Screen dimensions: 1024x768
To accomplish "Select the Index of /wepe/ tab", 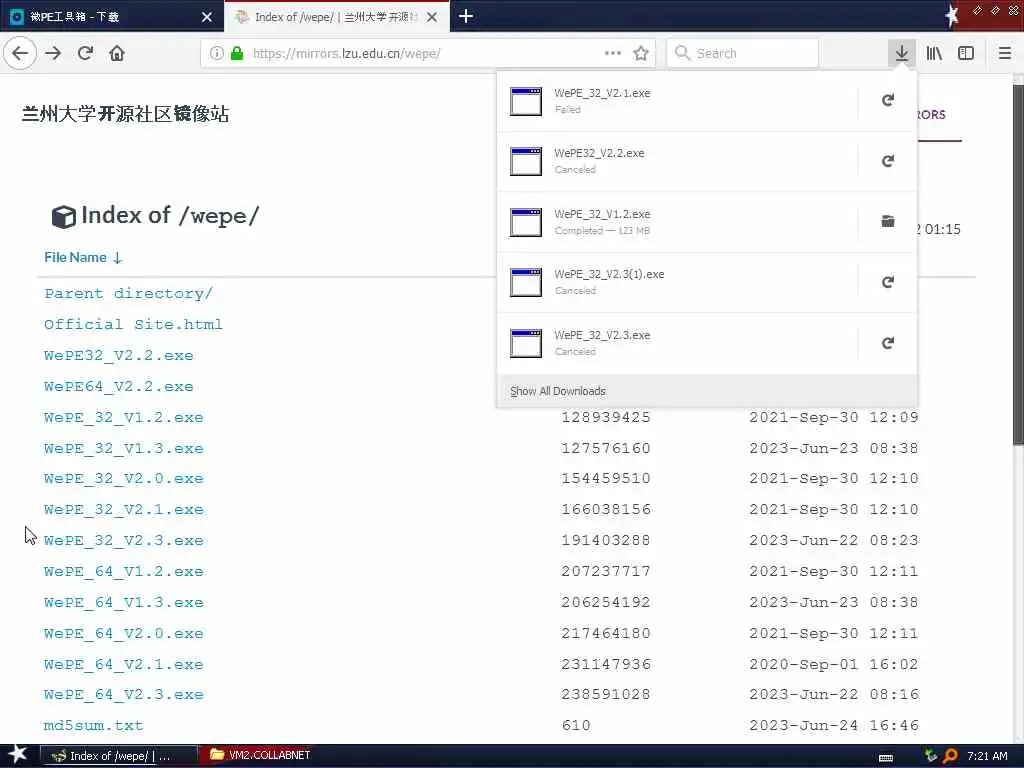I will (x=336, y=16).
